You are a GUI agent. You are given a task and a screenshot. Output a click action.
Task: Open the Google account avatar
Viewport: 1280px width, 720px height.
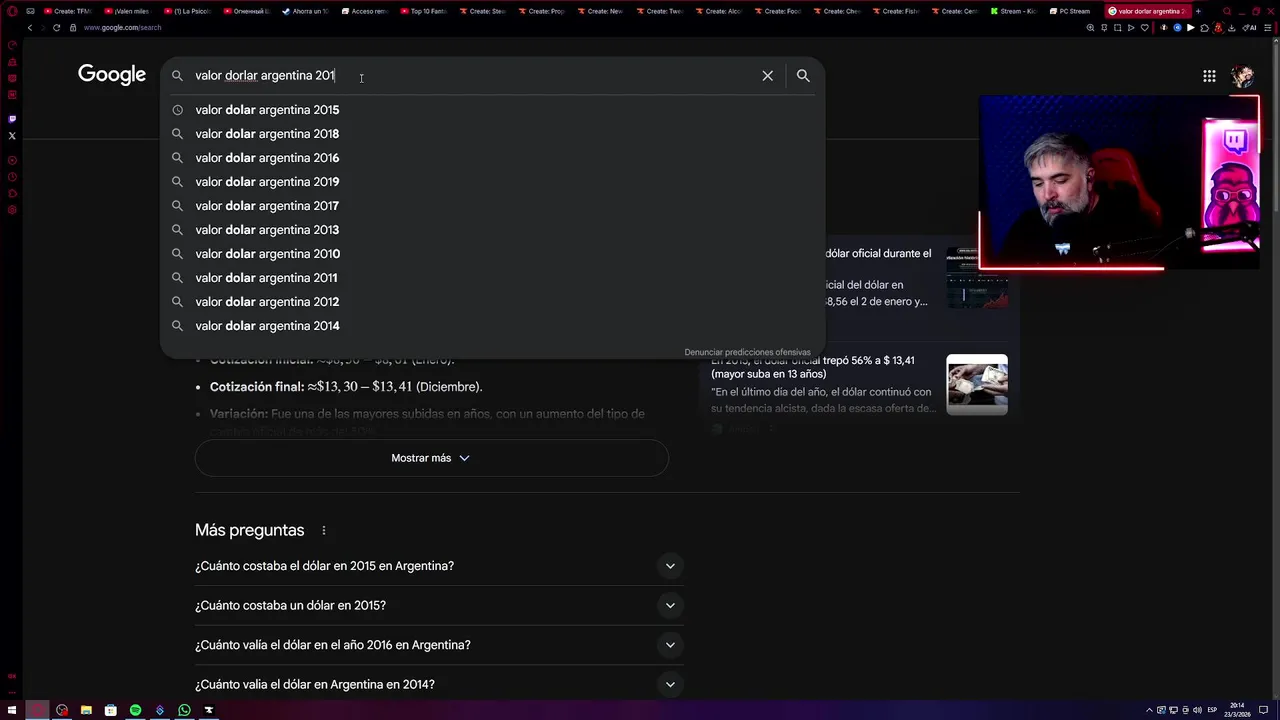point(1243,76)
